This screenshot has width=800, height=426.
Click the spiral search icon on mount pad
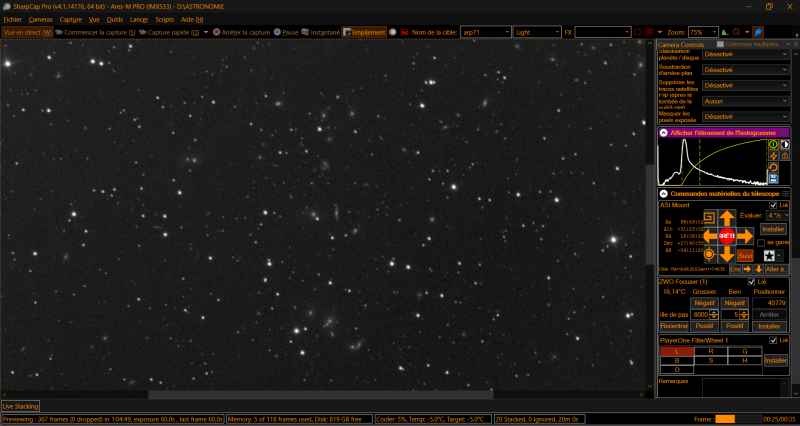coord(709,218)
